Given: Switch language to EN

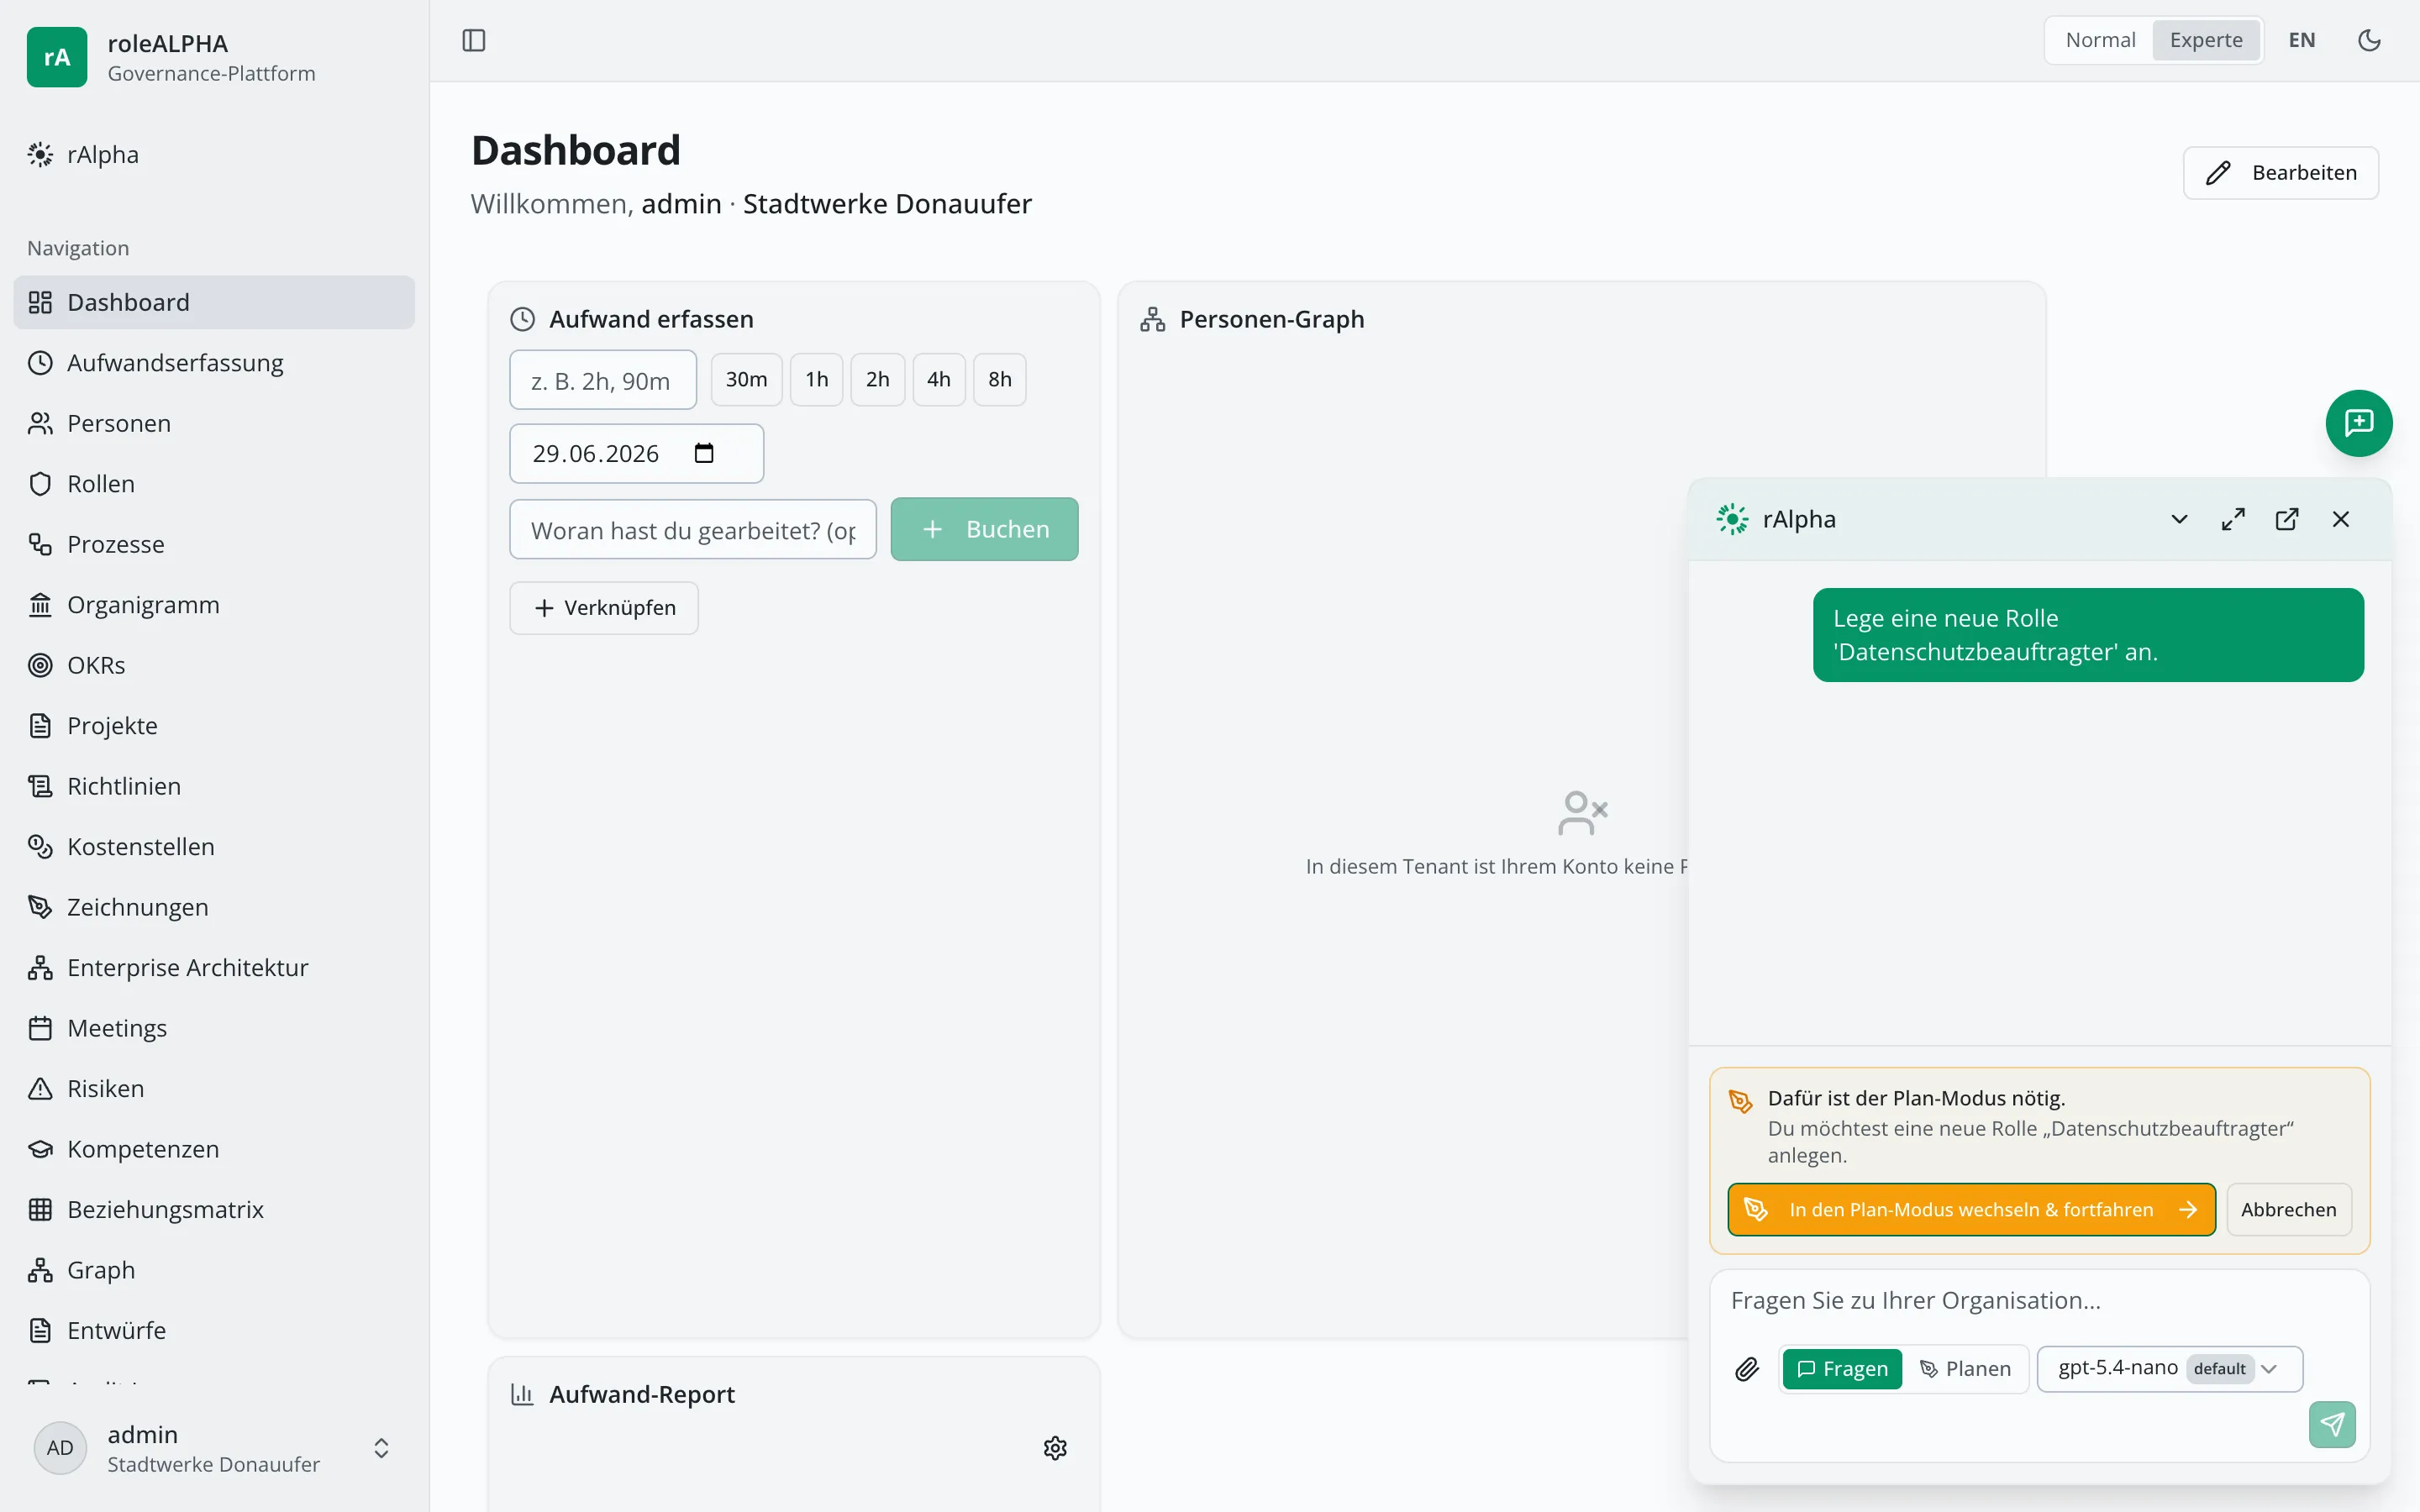Looking at the screenshot, I should pos(2301,40).
